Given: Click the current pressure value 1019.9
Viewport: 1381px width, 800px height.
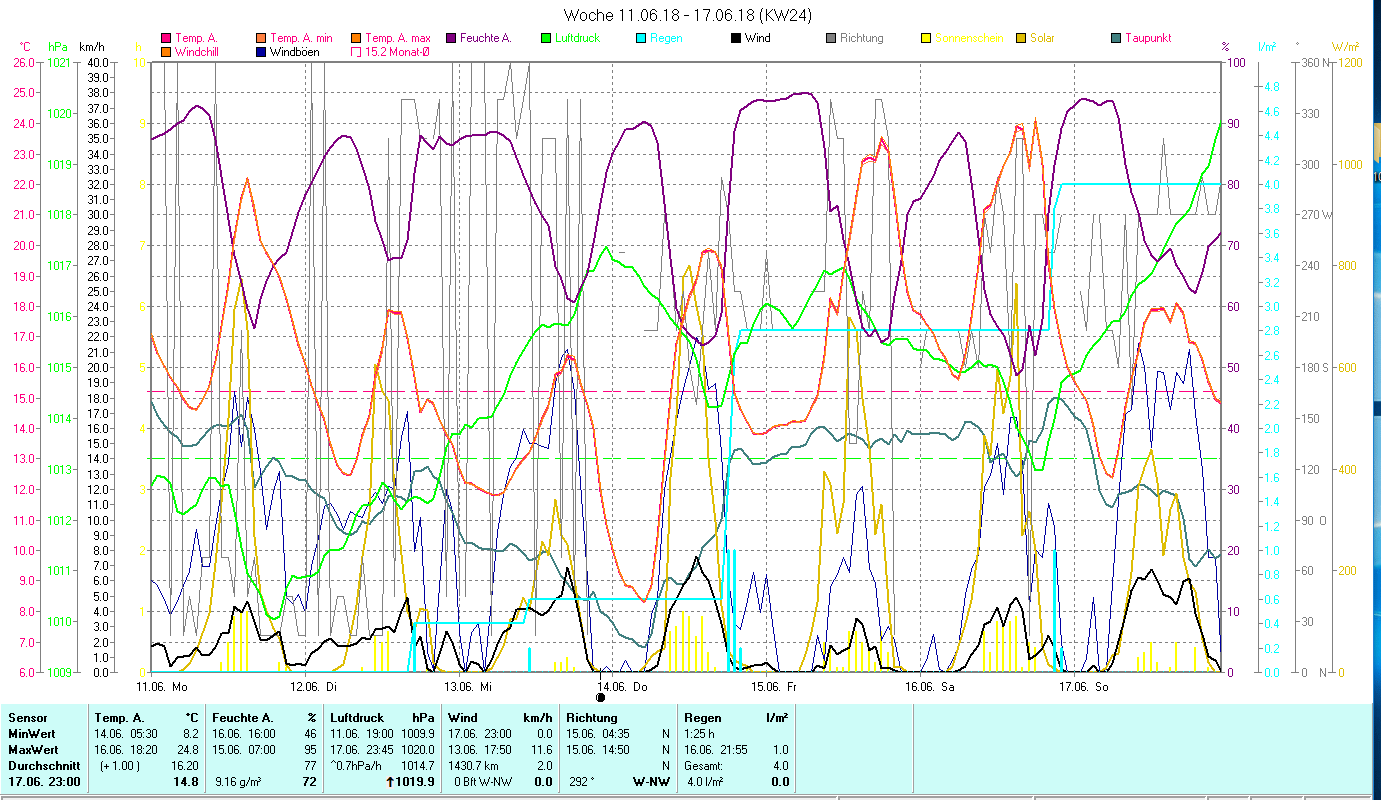Looking at the screenshot, I should [x=415, y=782].
